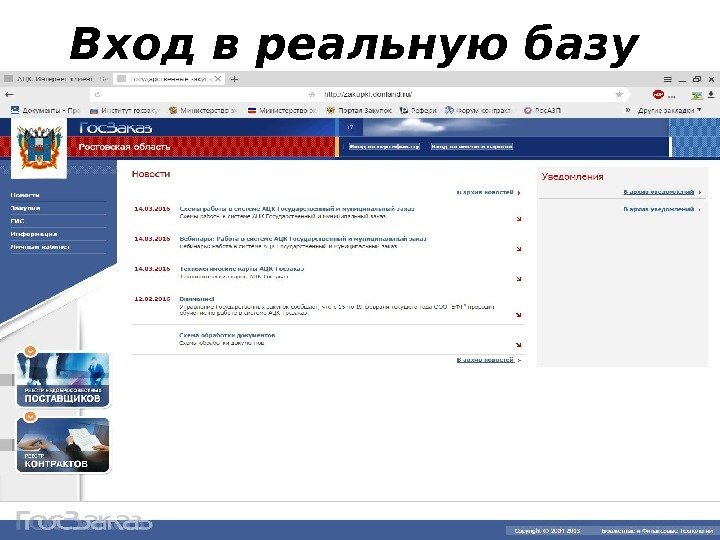This screenshot has height=540, width=720.
Task: Open the second Министерство bookmark with flag
Action: (282, 110)
